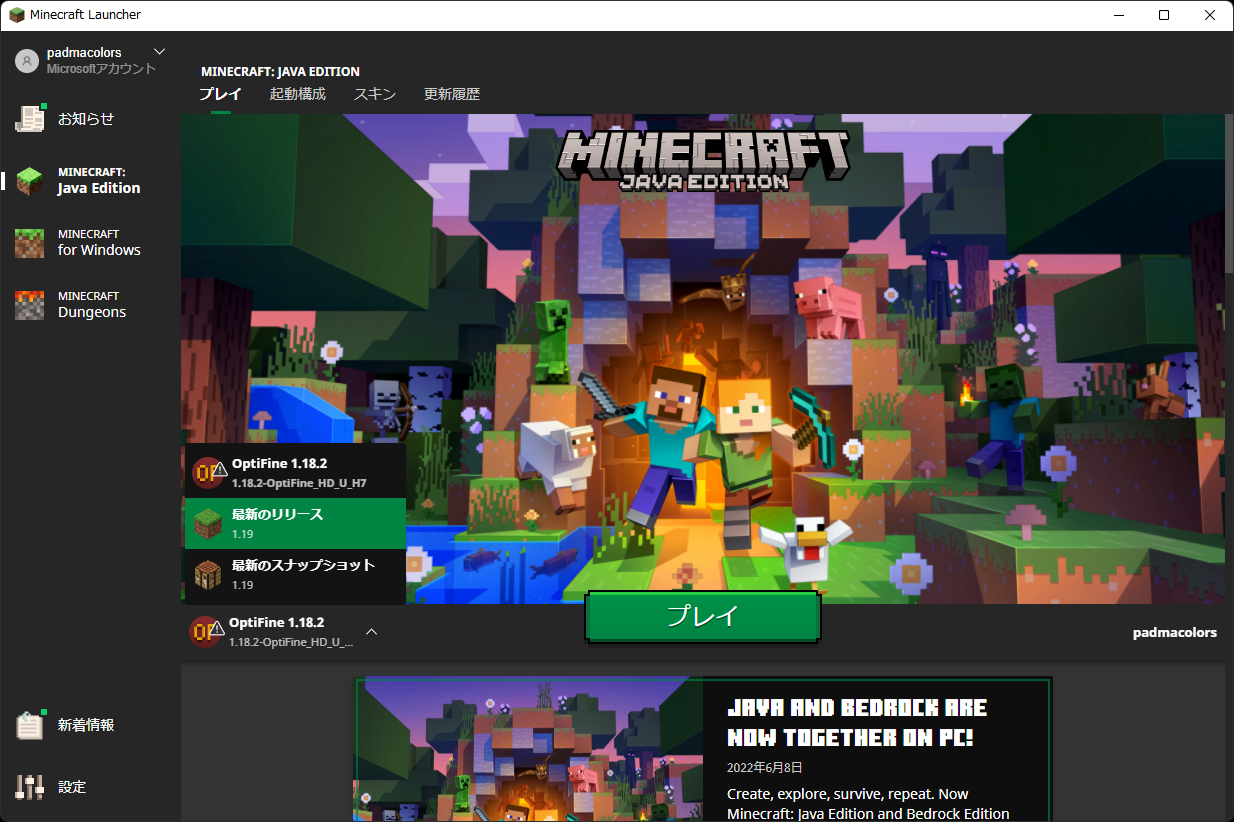Click Microsoftアカウント label

pos(102,69)
